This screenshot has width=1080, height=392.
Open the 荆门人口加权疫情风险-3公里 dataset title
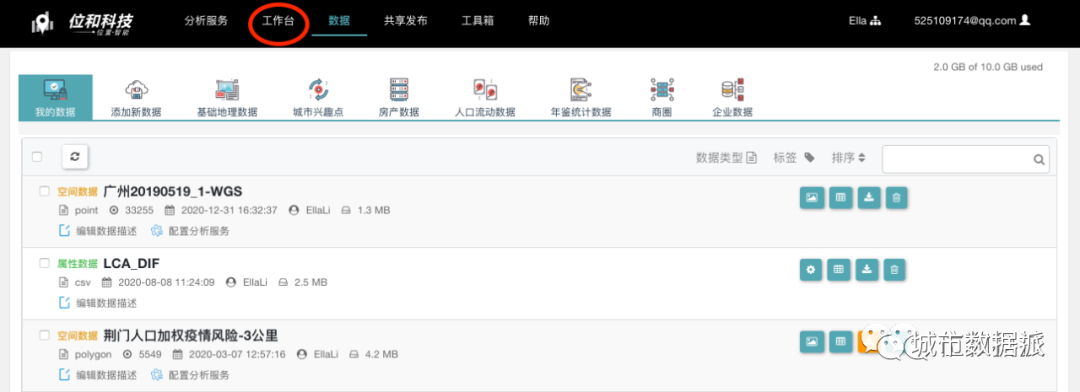pyautogui.click(x=191, y=336)
